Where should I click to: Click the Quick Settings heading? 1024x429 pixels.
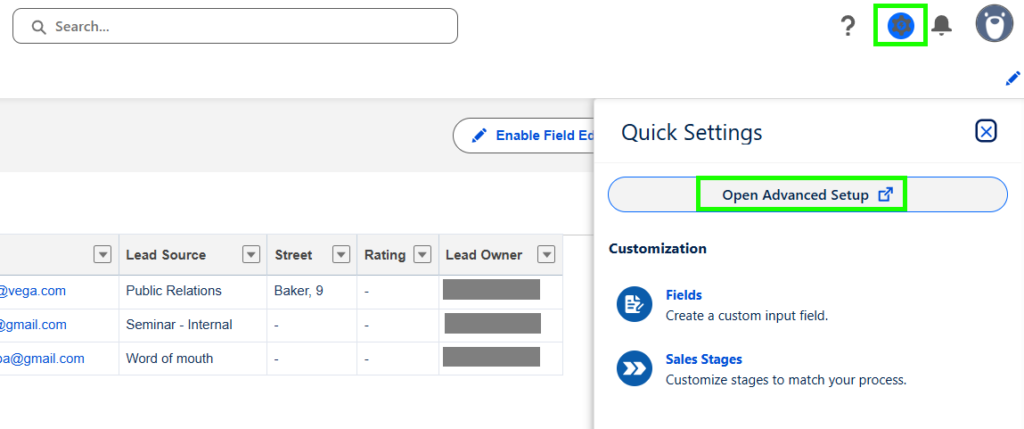(x=692, y=133)
